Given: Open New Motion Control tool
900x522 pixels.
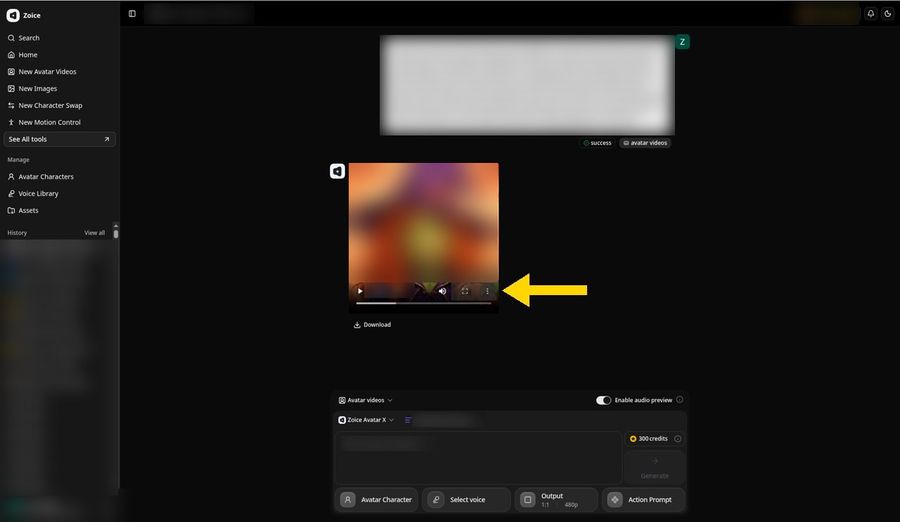Looking at the screenshot, I should [x=44, y=122].
